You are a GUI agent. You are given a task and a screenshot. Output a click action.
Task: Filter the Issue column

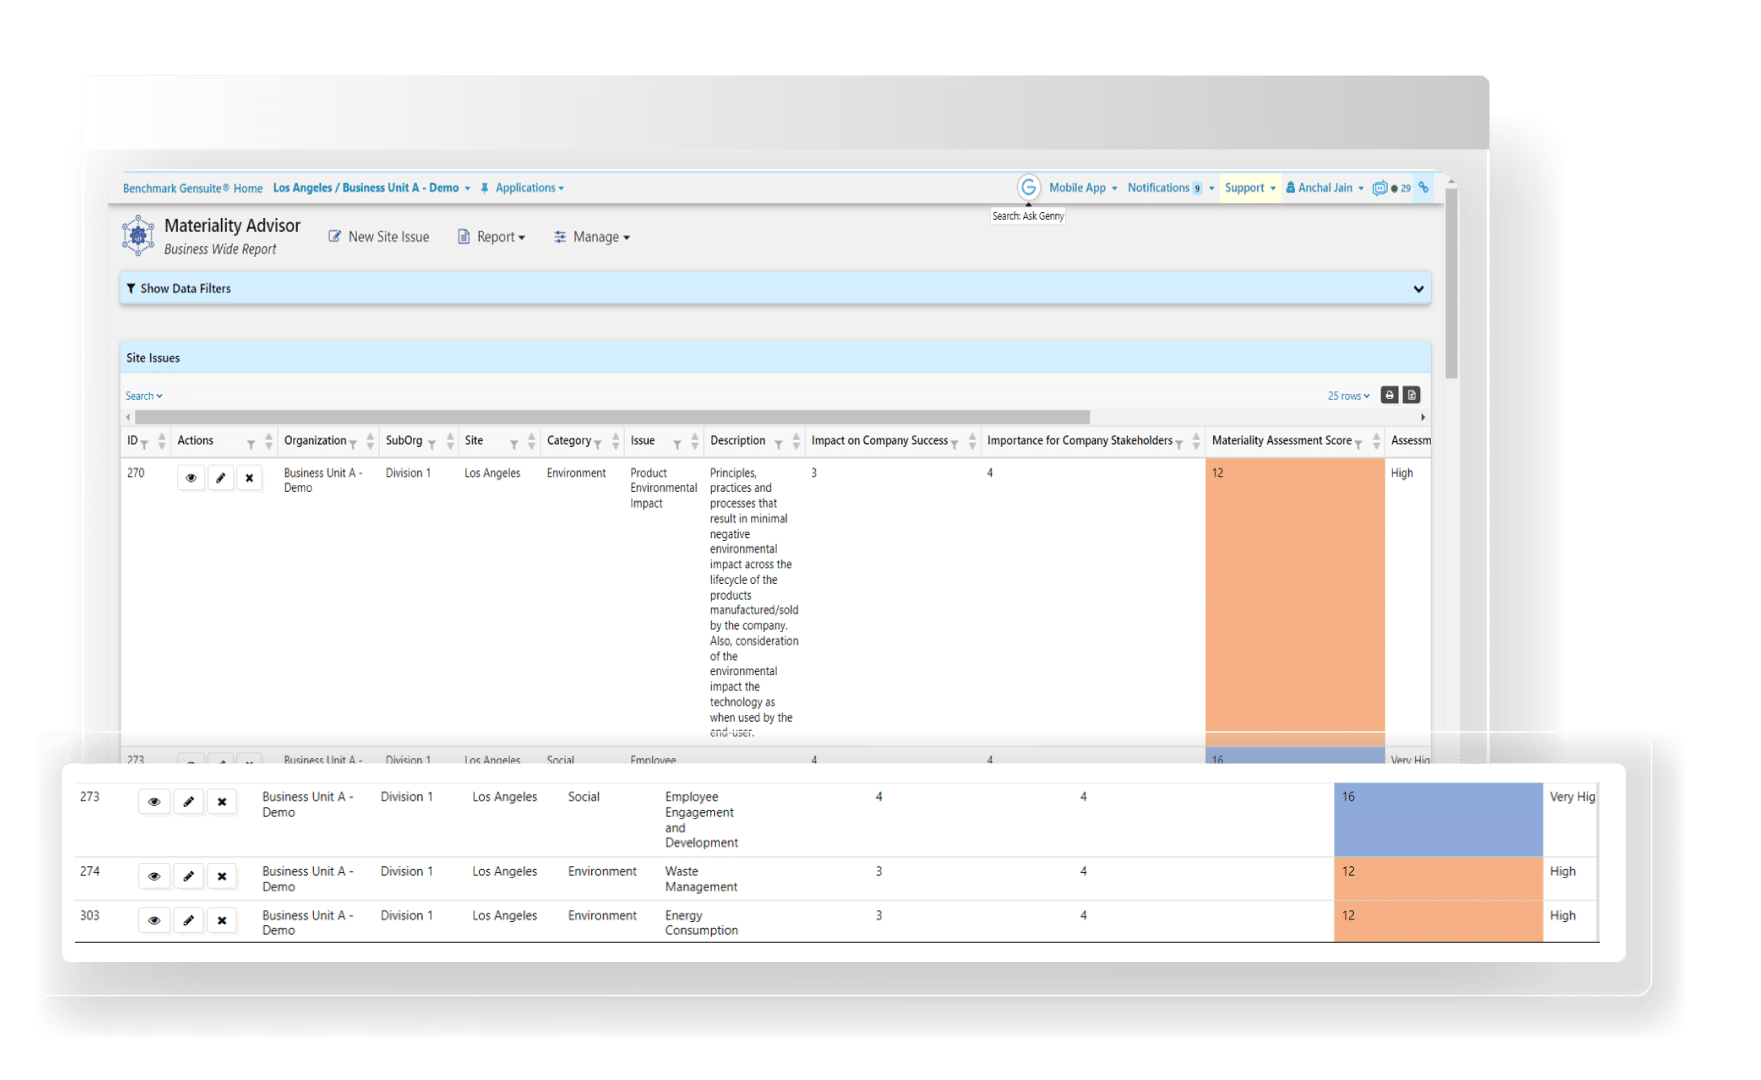point(677,444)
